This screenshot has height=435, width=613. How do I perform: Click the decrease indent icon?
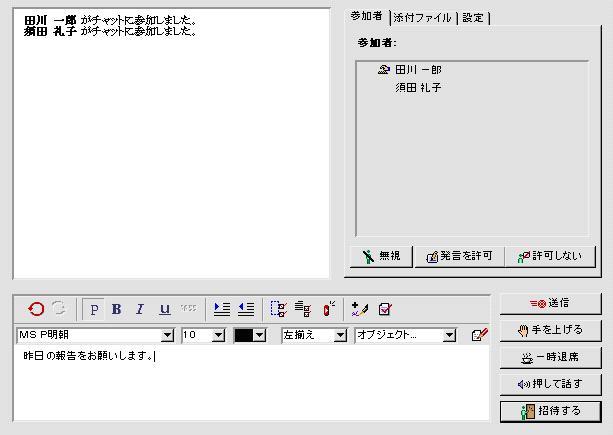click(245, 309)
